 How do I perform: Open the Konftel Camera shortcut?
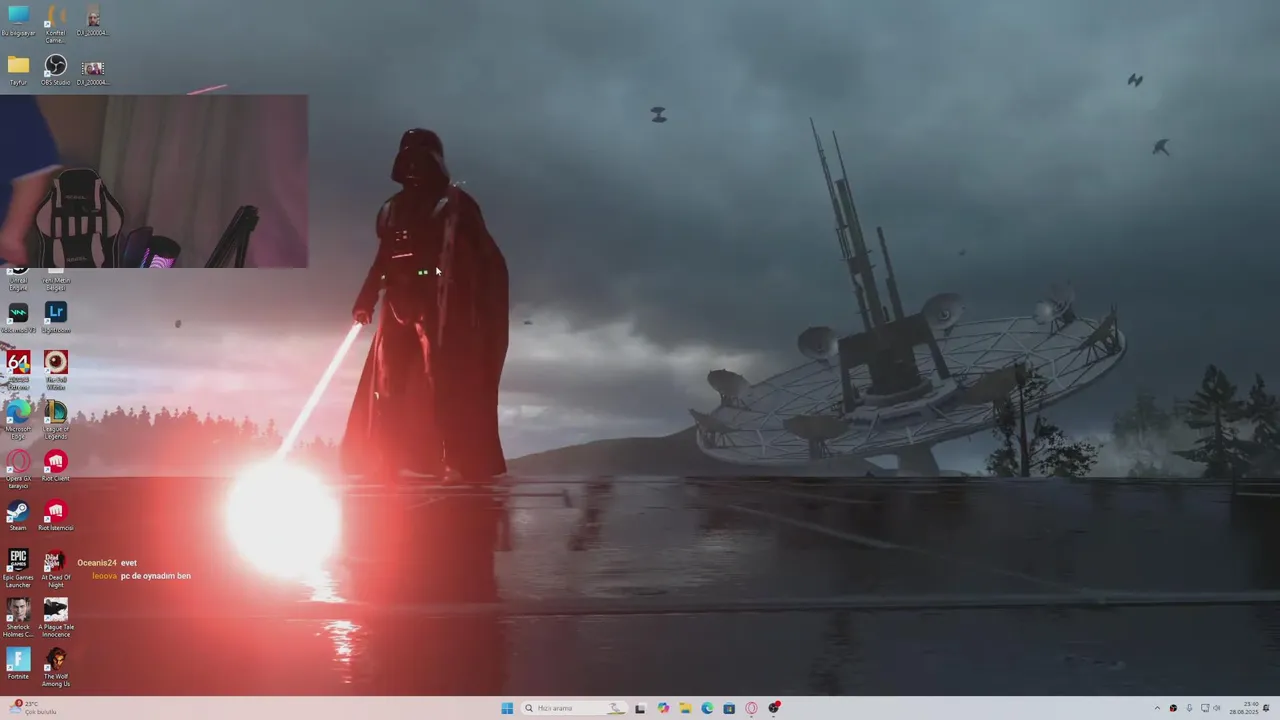(x=55, y=24)
